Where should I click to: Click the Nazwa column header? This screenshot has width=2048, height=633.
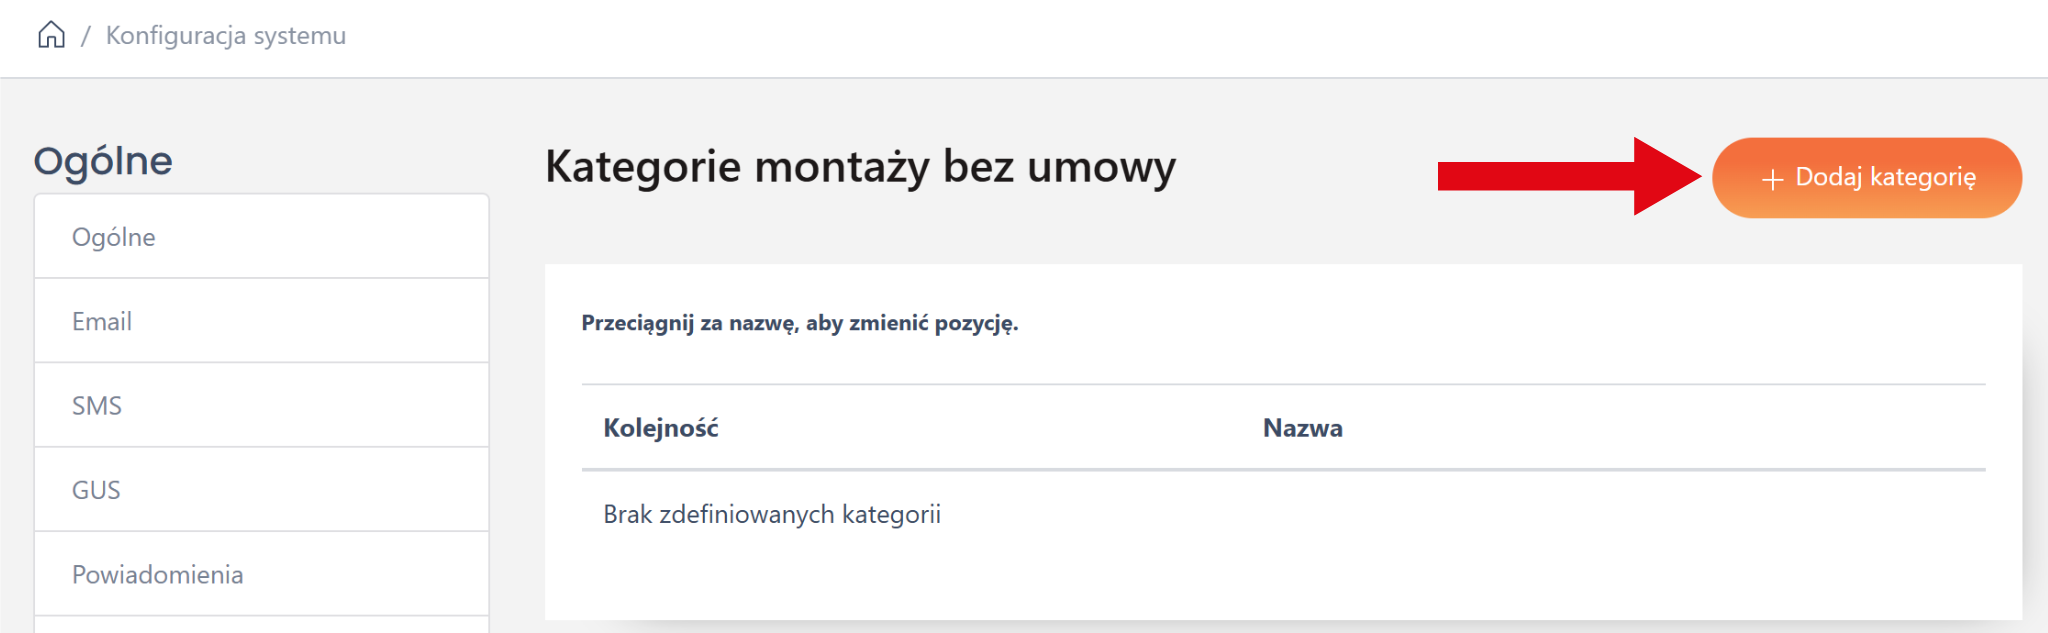(1302, 428)
